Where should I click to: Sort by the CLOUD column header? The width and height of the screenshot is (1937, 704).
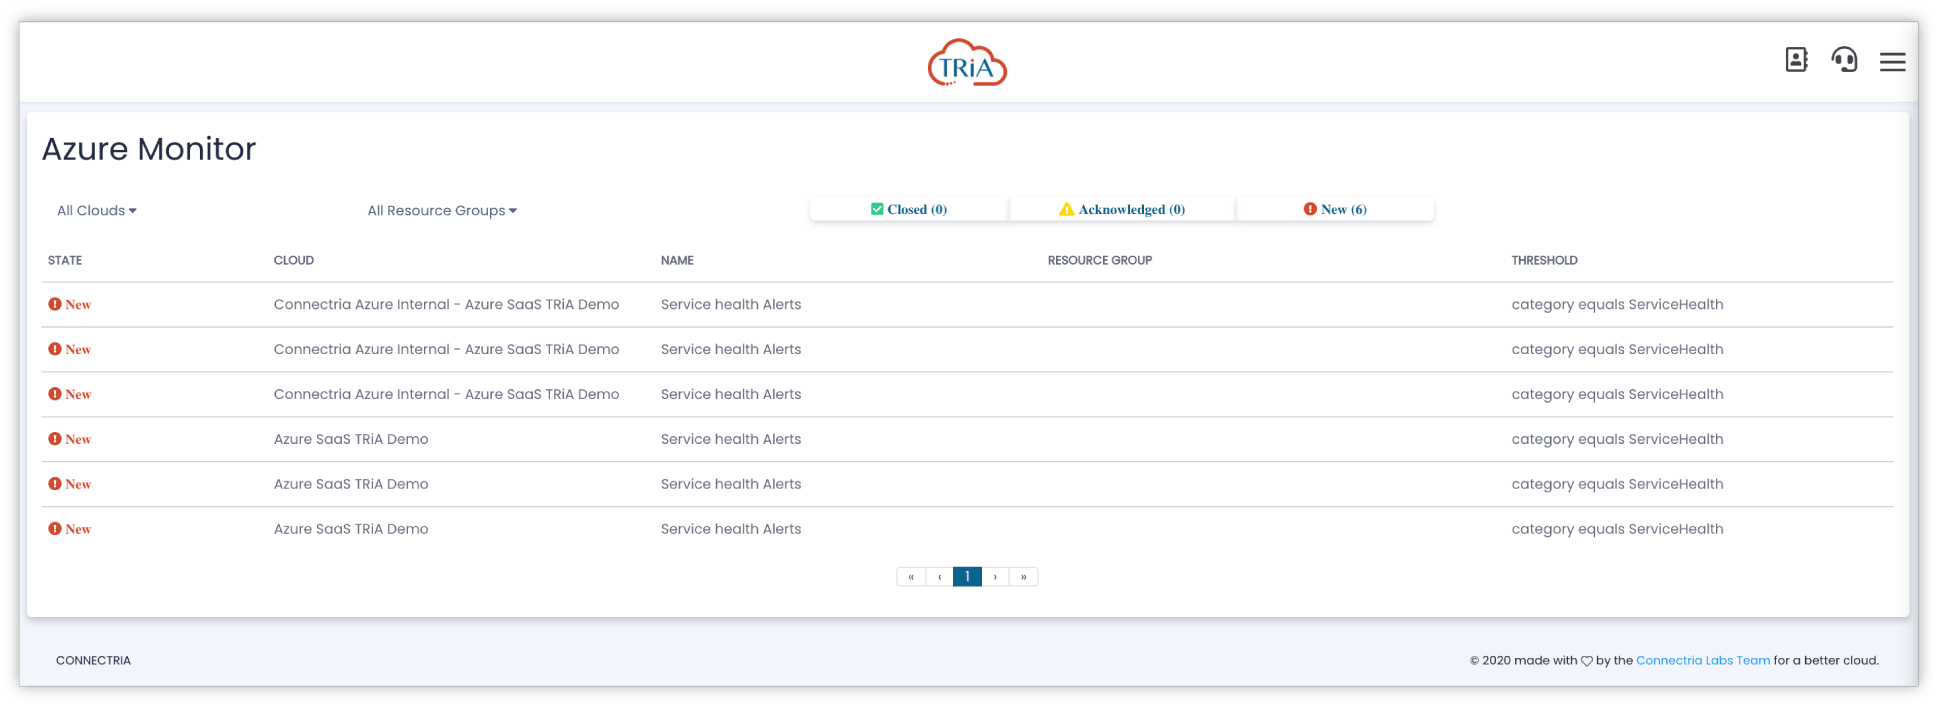(294, 261)
